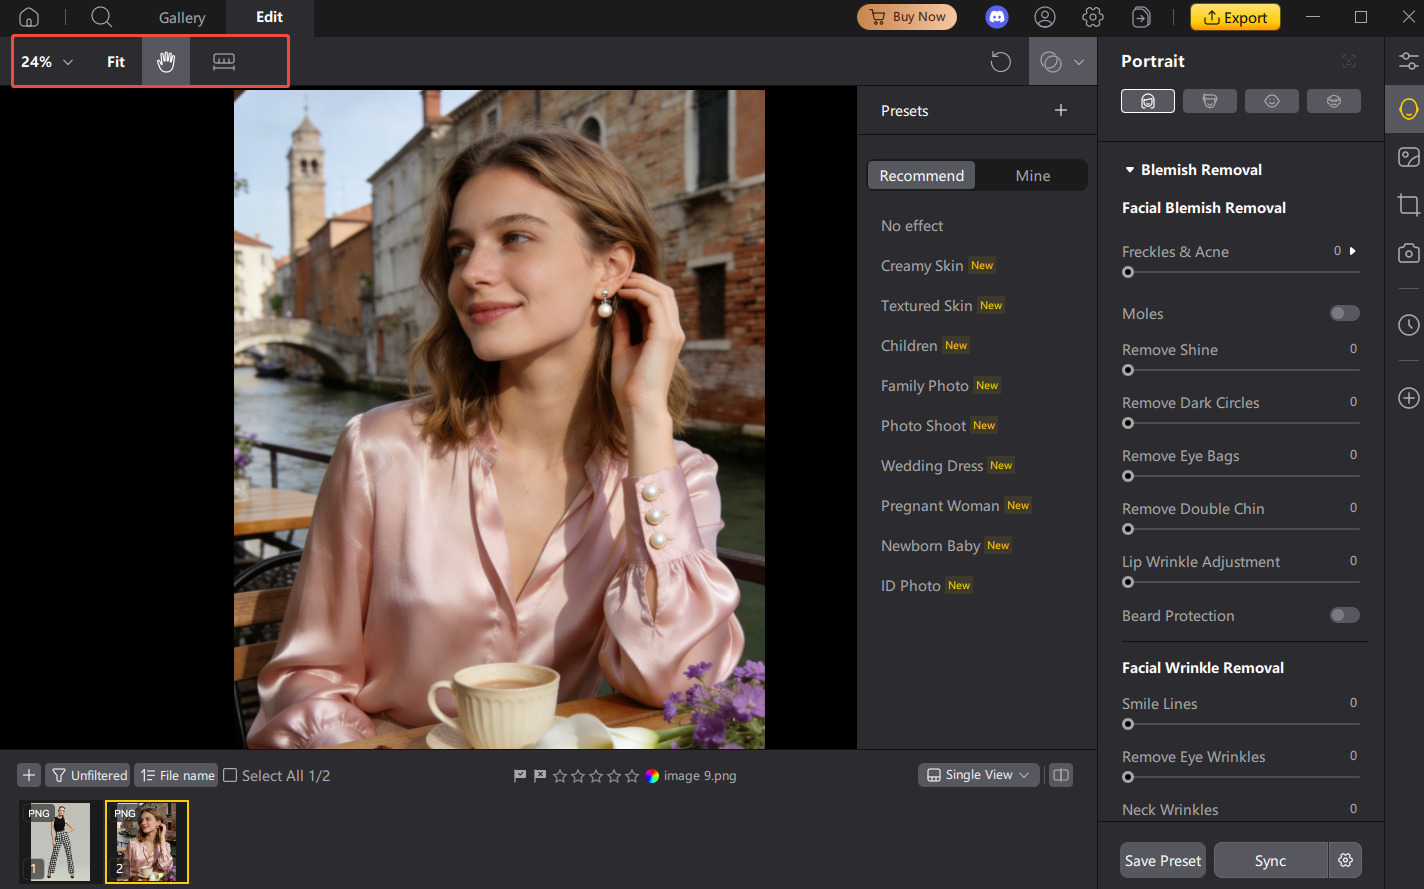
Task: Click the Export button
Action: point(1235,17)
